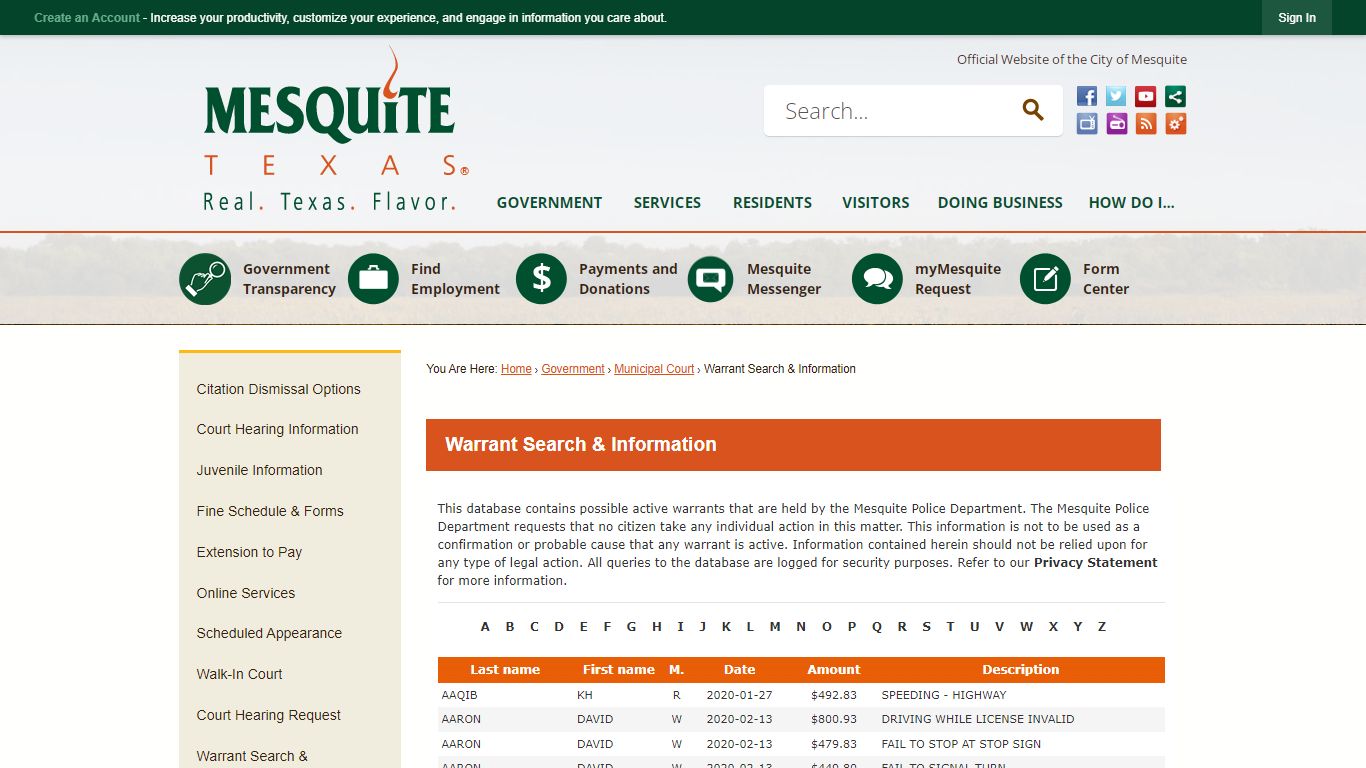Filter warrants by letter W
The image size is (1366, 768).
pos(1026,627)
